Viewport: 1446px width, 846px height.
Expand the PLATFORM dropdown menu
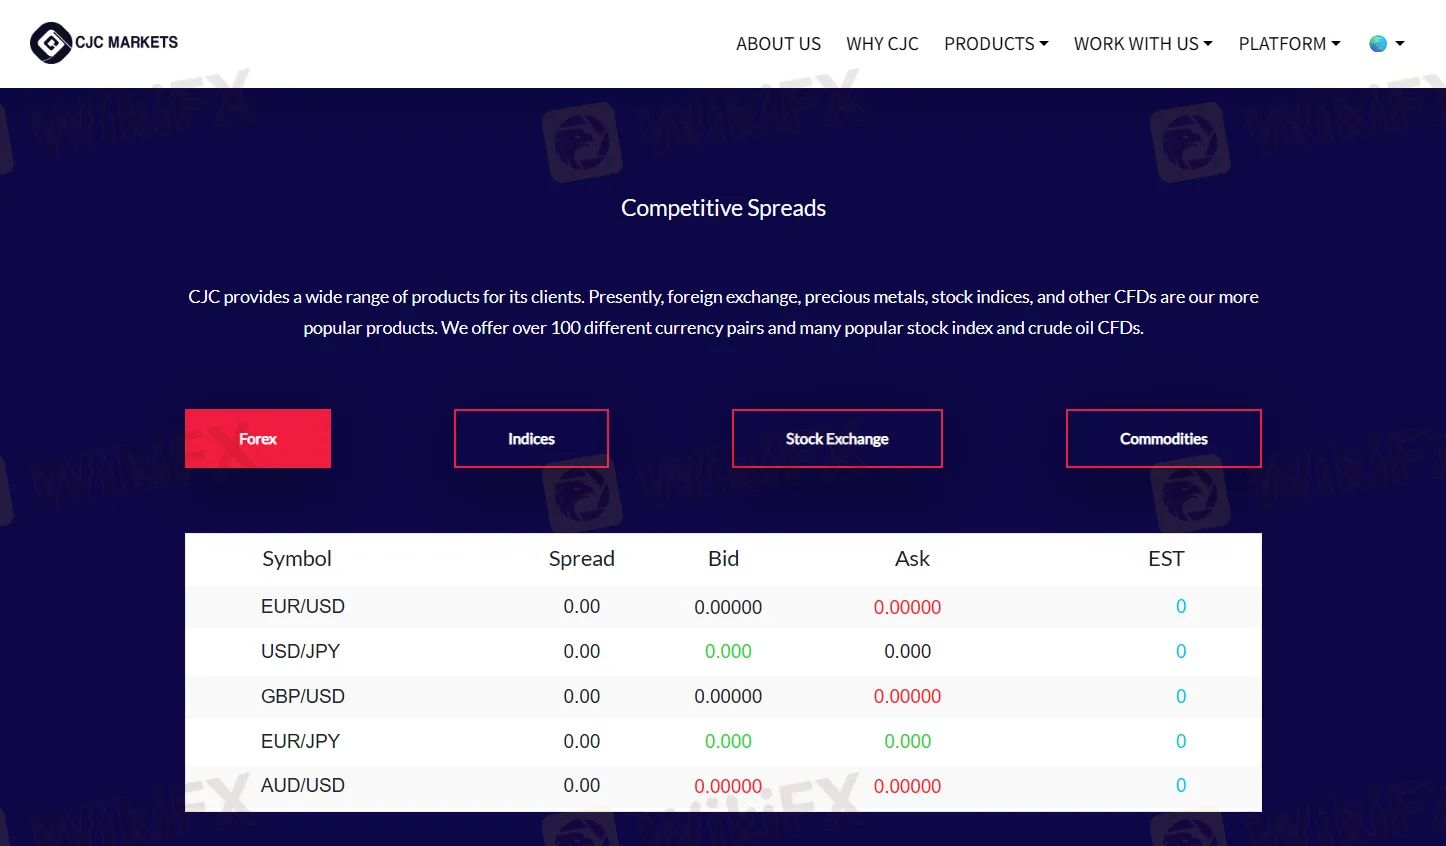[x=1289, y=44]
